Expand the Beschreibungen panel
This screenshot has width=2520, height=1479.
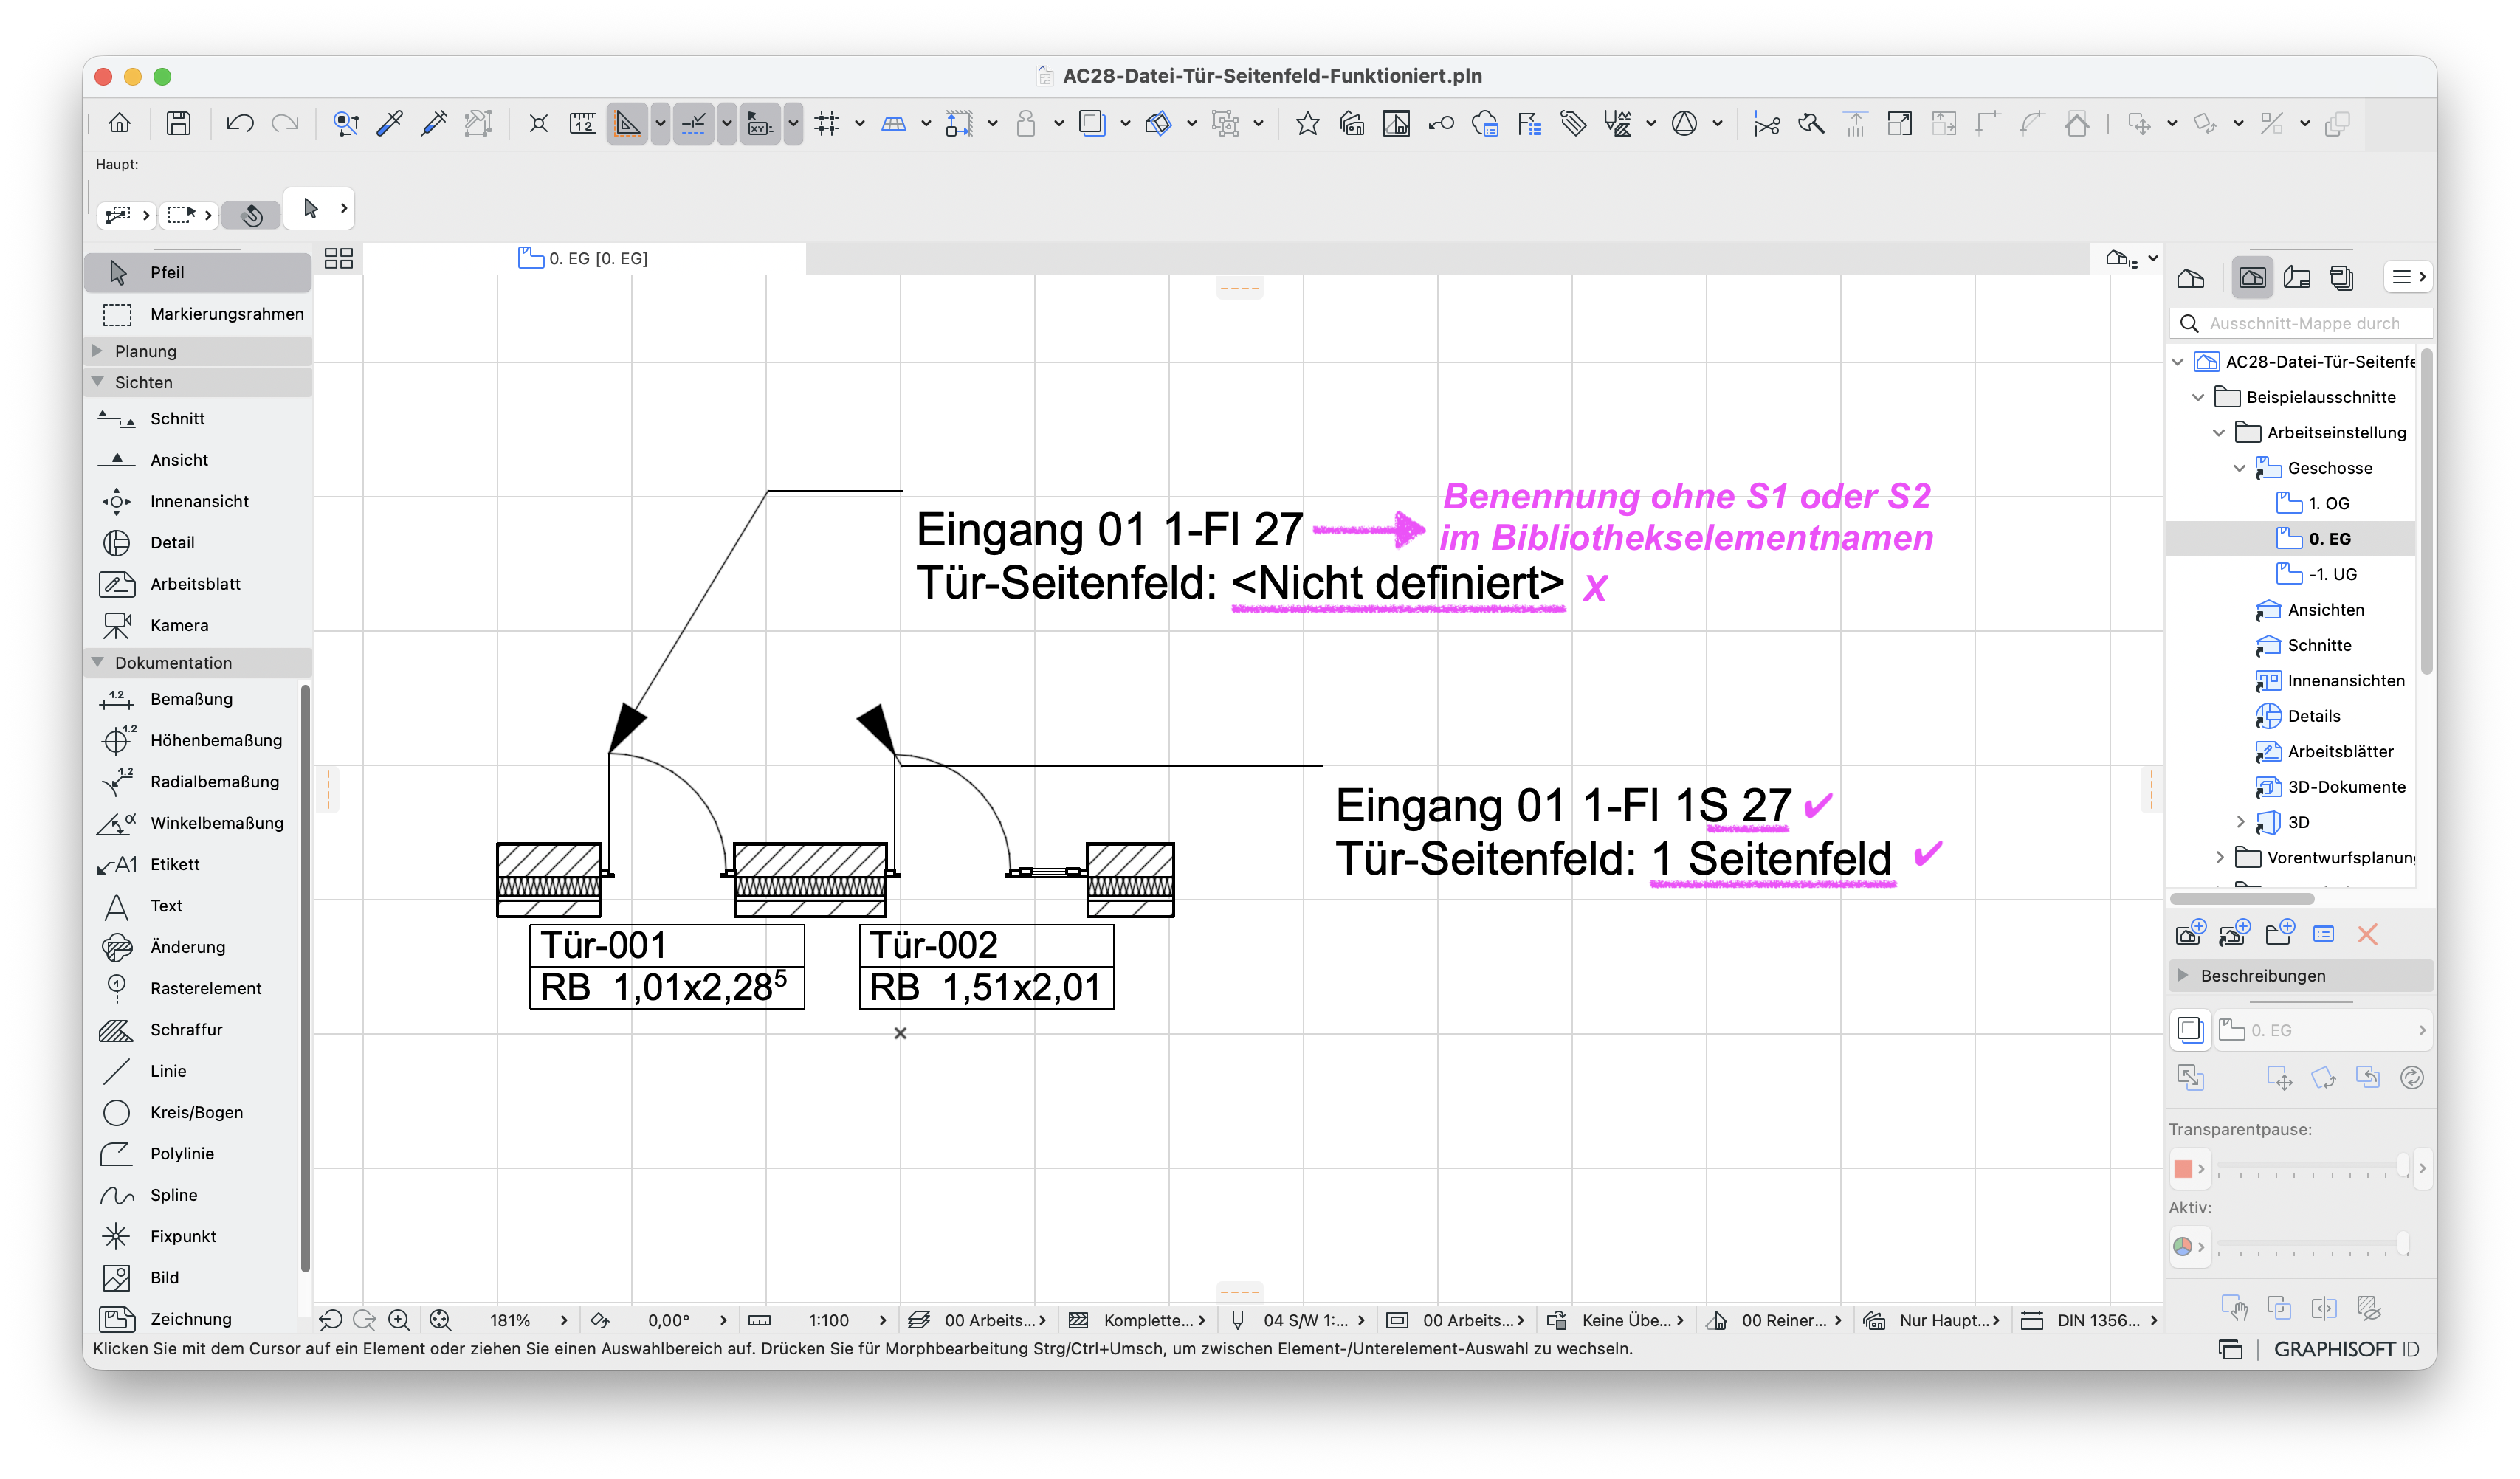[2183, 975]
